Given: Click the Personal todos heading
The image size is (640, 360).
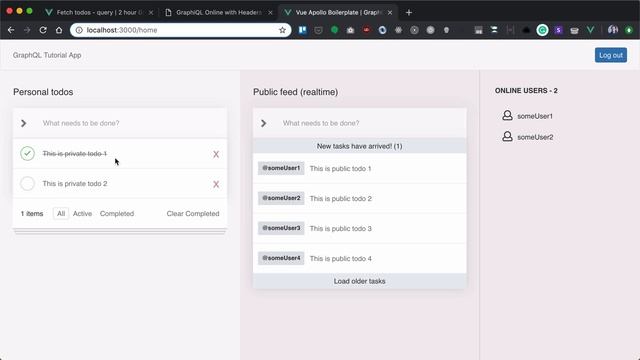Looking at the screenshot, I should click(43, 92).
